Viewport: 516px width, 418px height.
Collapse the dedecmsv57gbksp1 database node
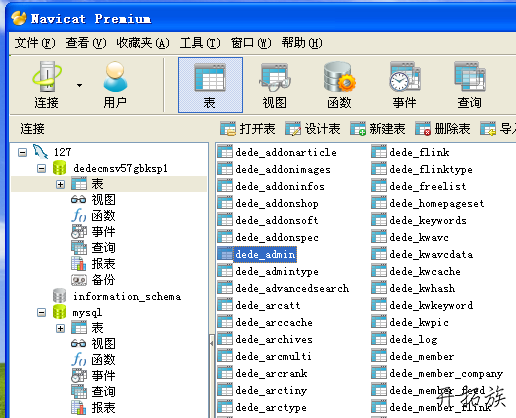click(41, 168)
